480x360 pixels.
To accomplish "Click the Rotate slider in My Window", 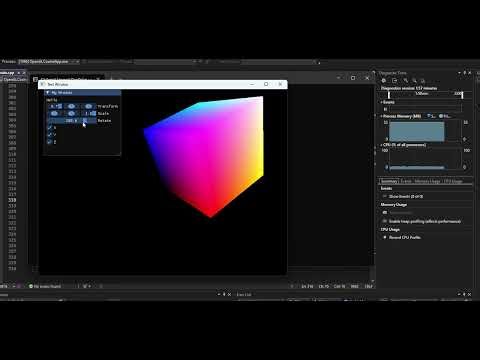I will [72, 121].
